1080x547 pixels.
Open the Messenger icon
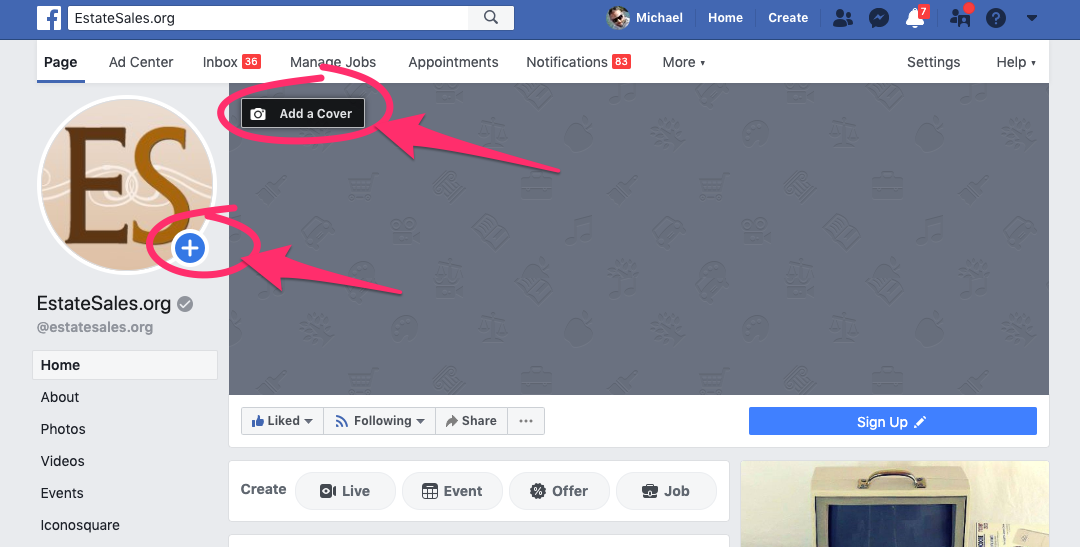(x=879, y=18)
